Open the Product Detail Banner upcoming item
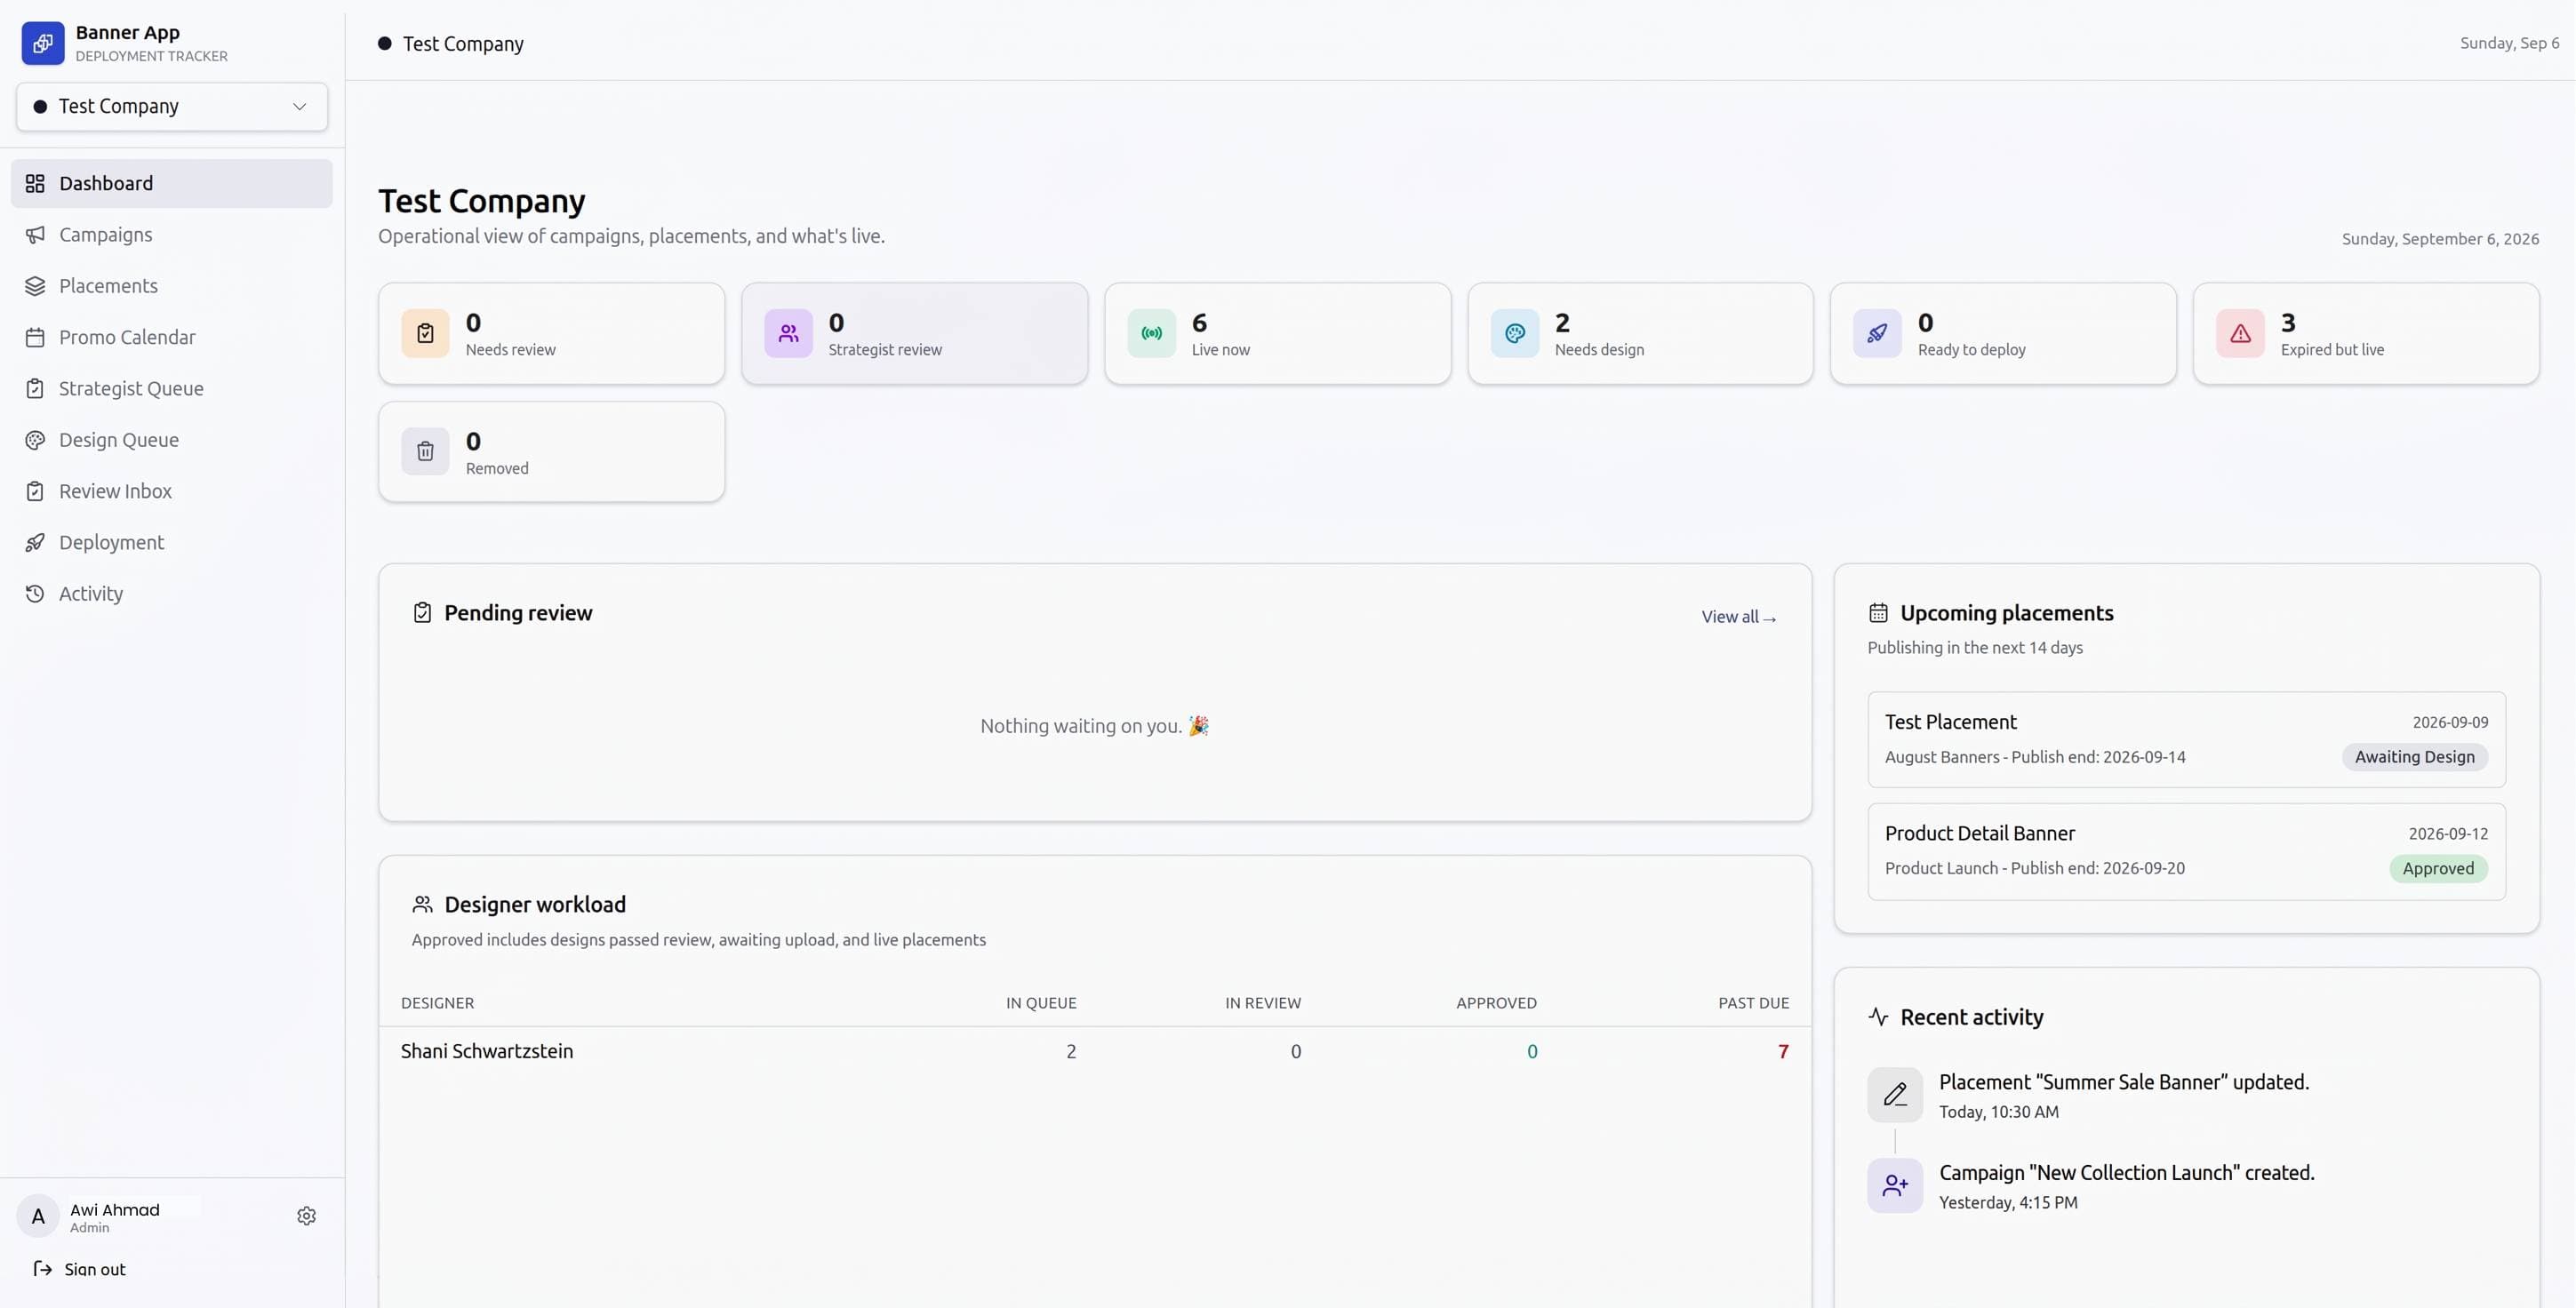The image size is (2576, 1308). click(2186, 852)
